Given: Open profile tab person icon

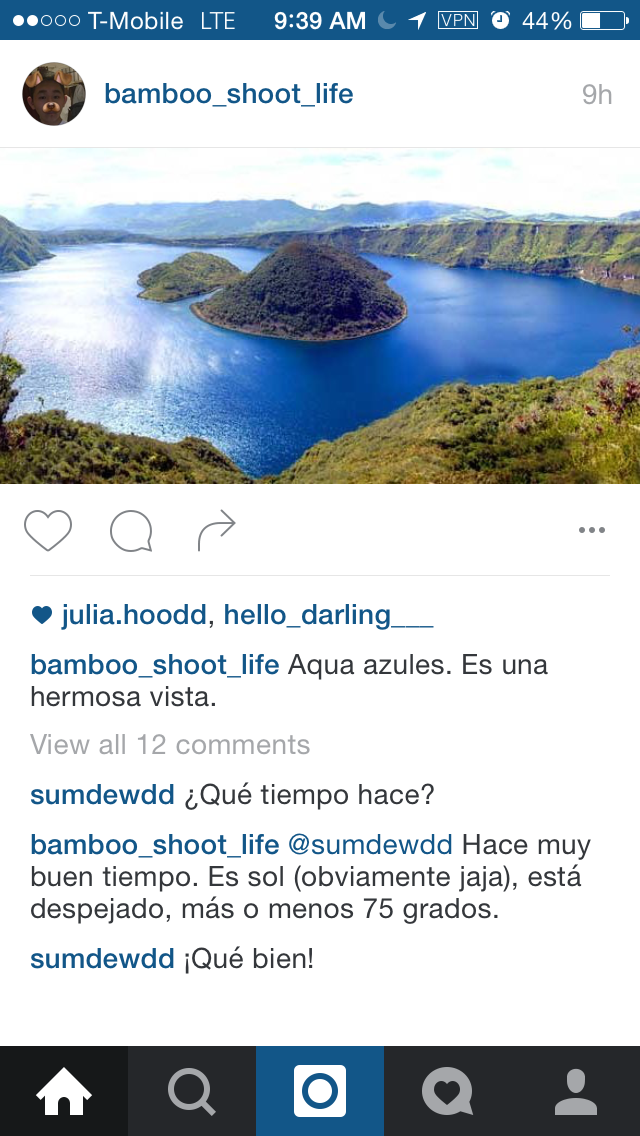Looking at the screenshot, I should pos(576,1091).
